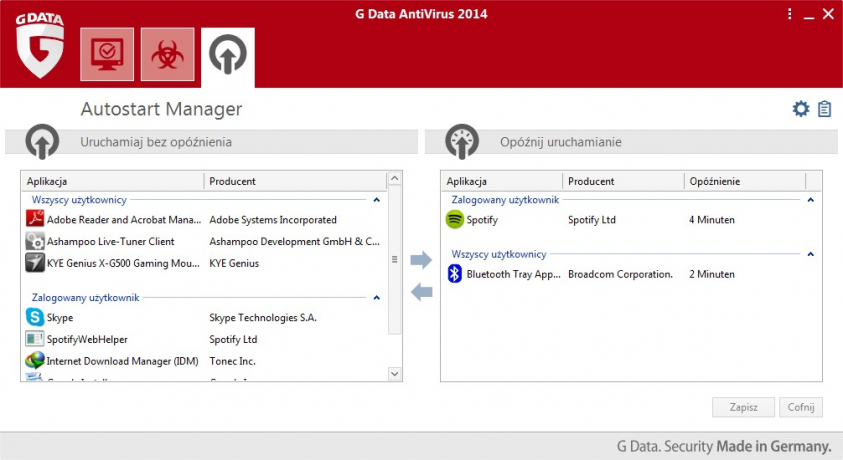Click the Adobe Reader icon
The height and width of the screenshot is (460, 843).
[35, 219]
